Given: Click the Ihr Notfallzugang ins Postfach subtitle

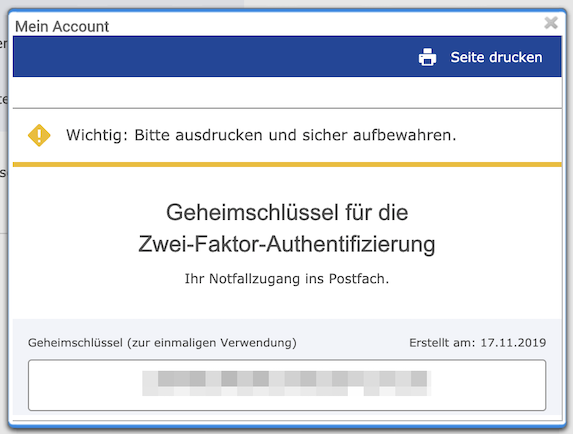Looking at the screenshot, I should click(x=287, y=279).
